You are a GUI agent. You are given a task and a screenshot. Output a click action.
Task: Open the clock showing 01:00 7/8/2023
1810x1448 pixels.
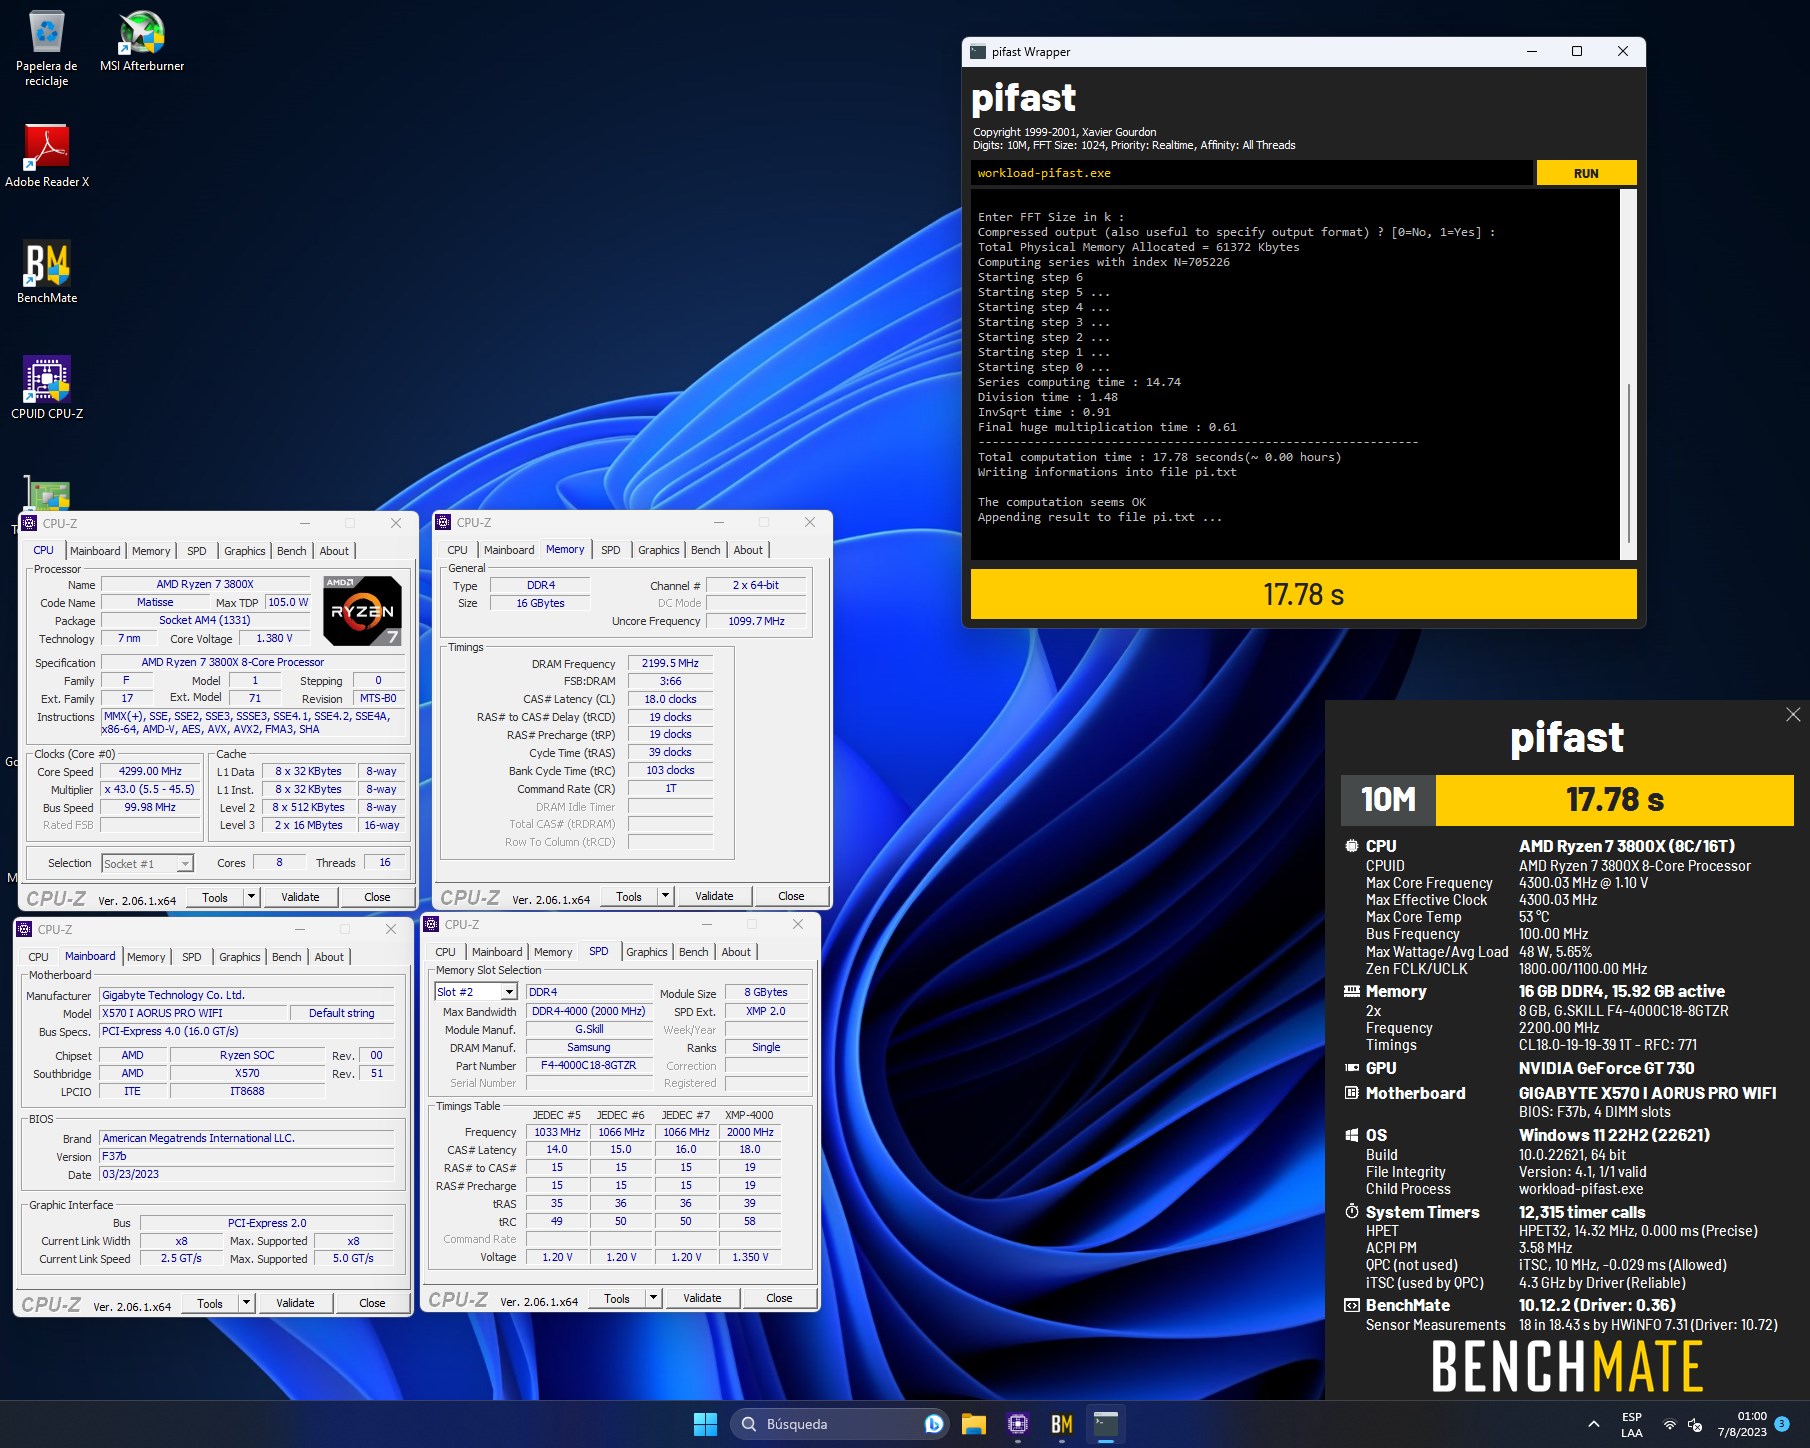click(x=1742, y=1424)
